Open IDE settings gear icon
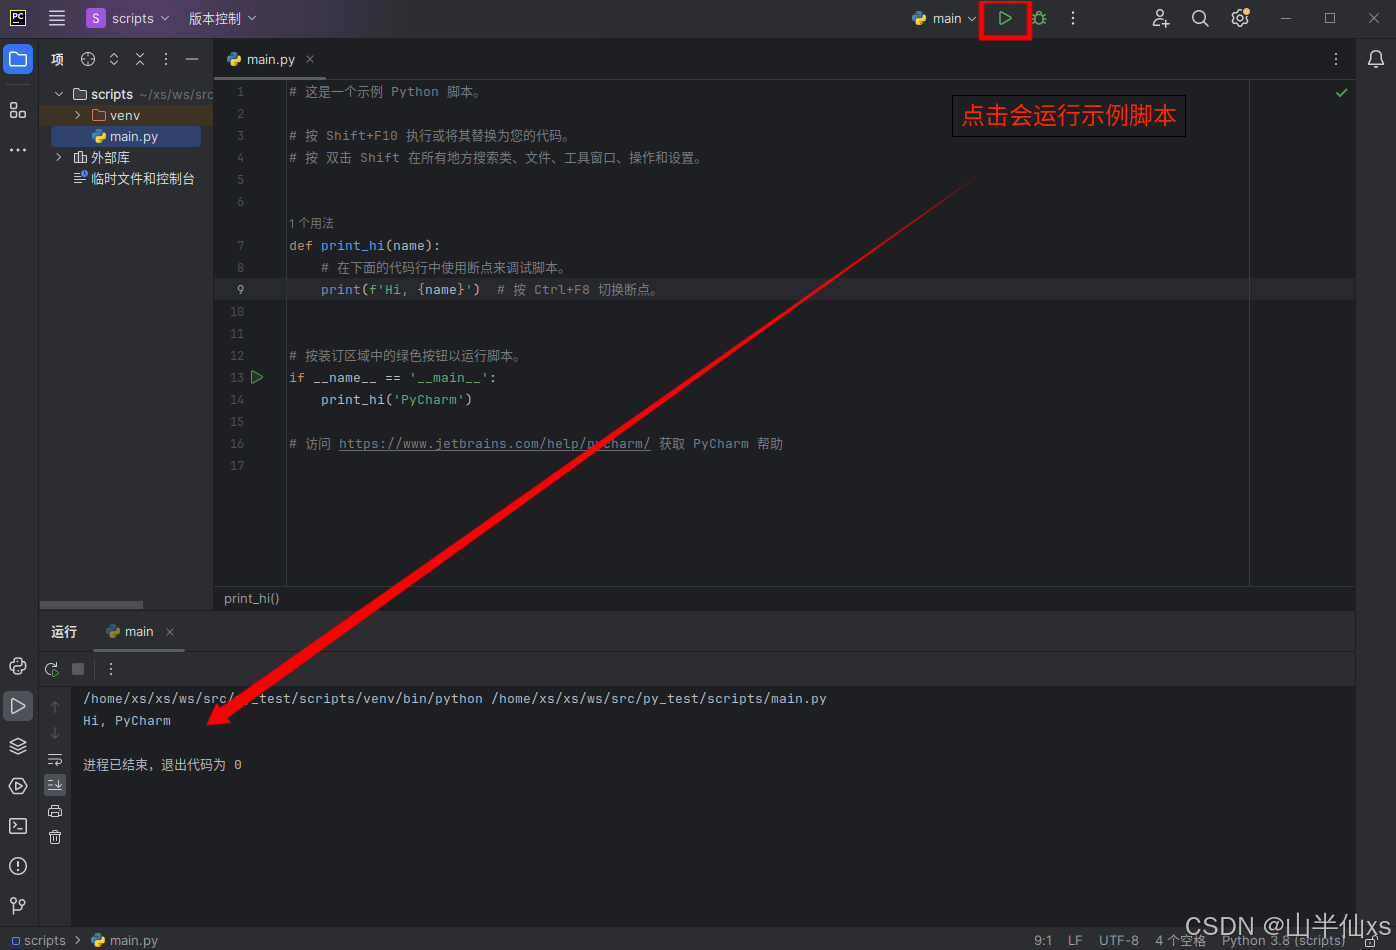The width and height of the screenshot is (1396, 950). coord(1240,18)
